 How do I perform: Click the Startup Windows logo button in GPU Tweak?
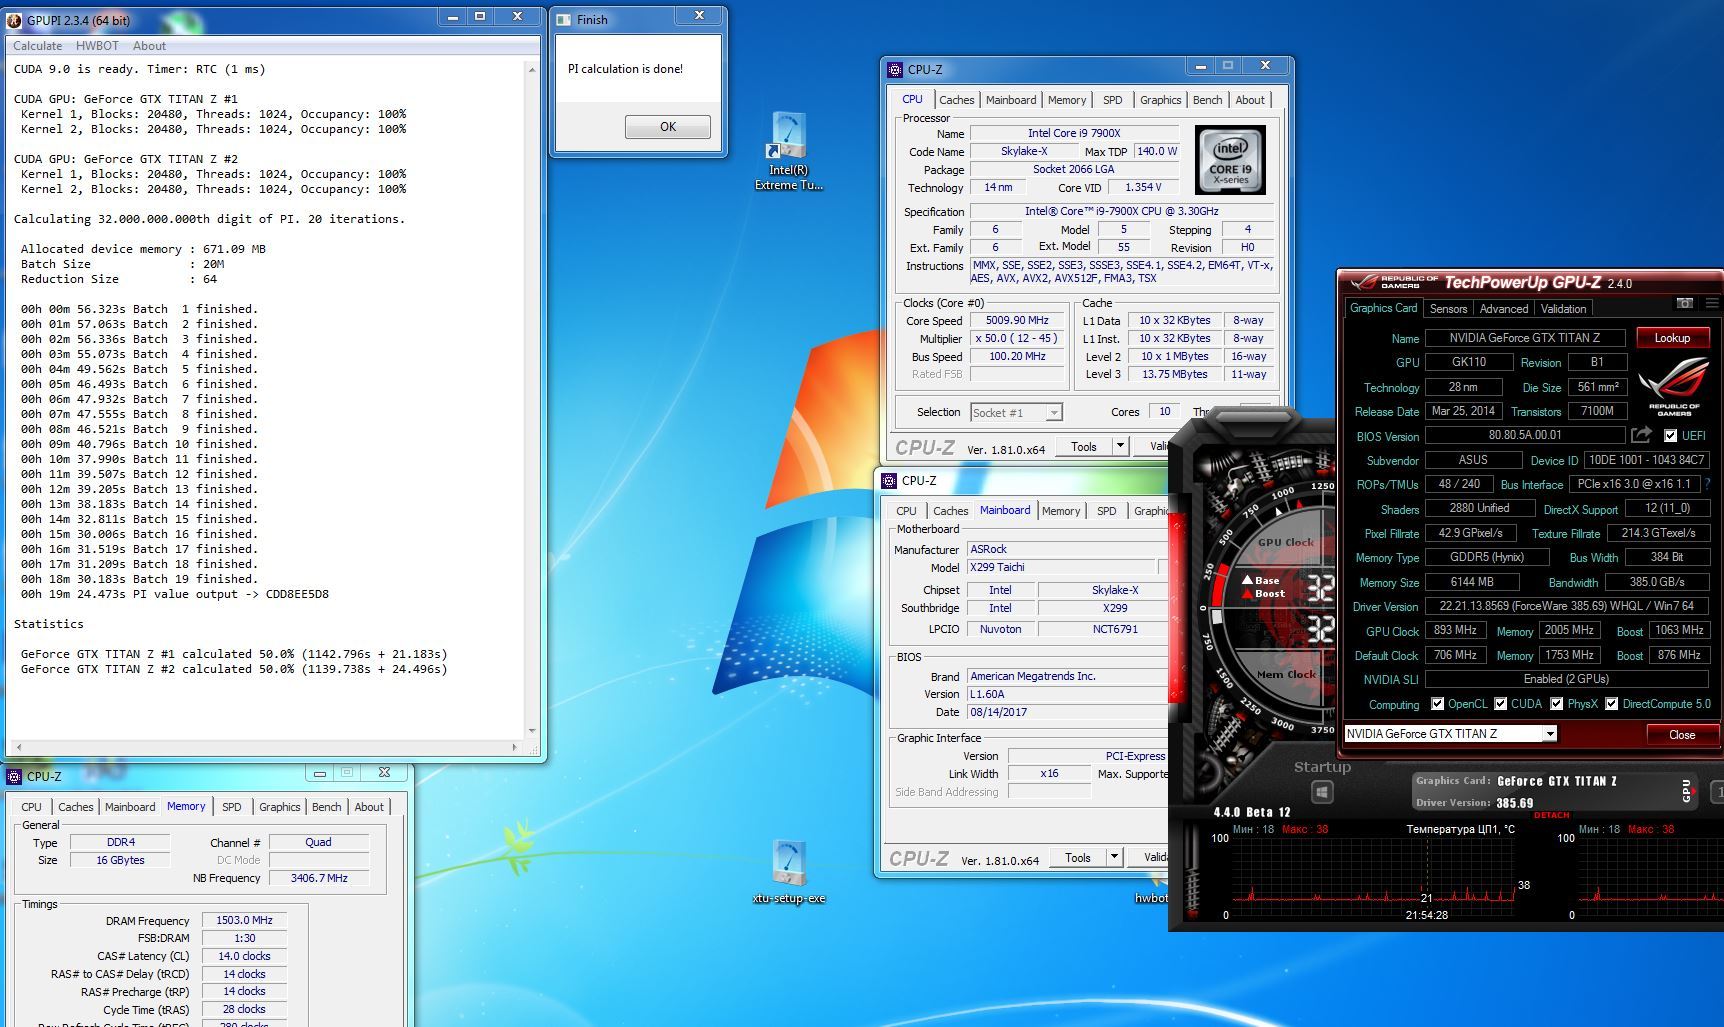pyautogui.click(x=1322, y=792)
